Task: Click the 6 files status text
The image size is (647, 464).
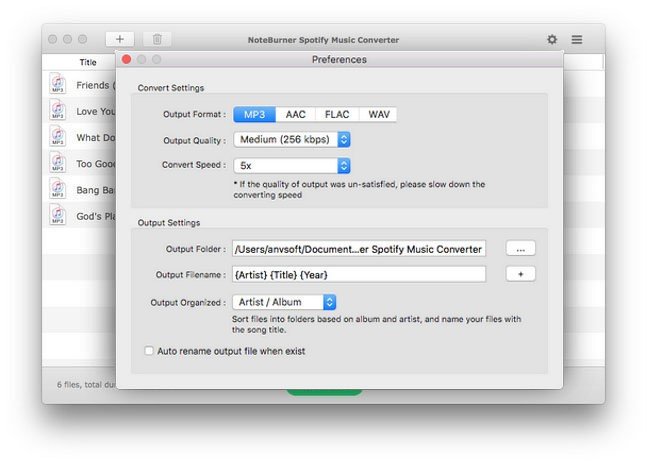Action: click(86, 384)
